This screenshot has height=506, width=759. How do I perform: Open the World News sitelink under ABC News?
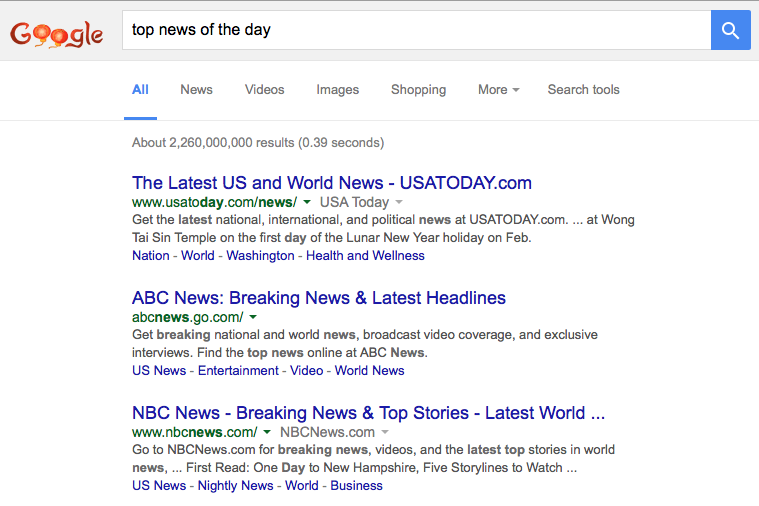tap(369, 370)
